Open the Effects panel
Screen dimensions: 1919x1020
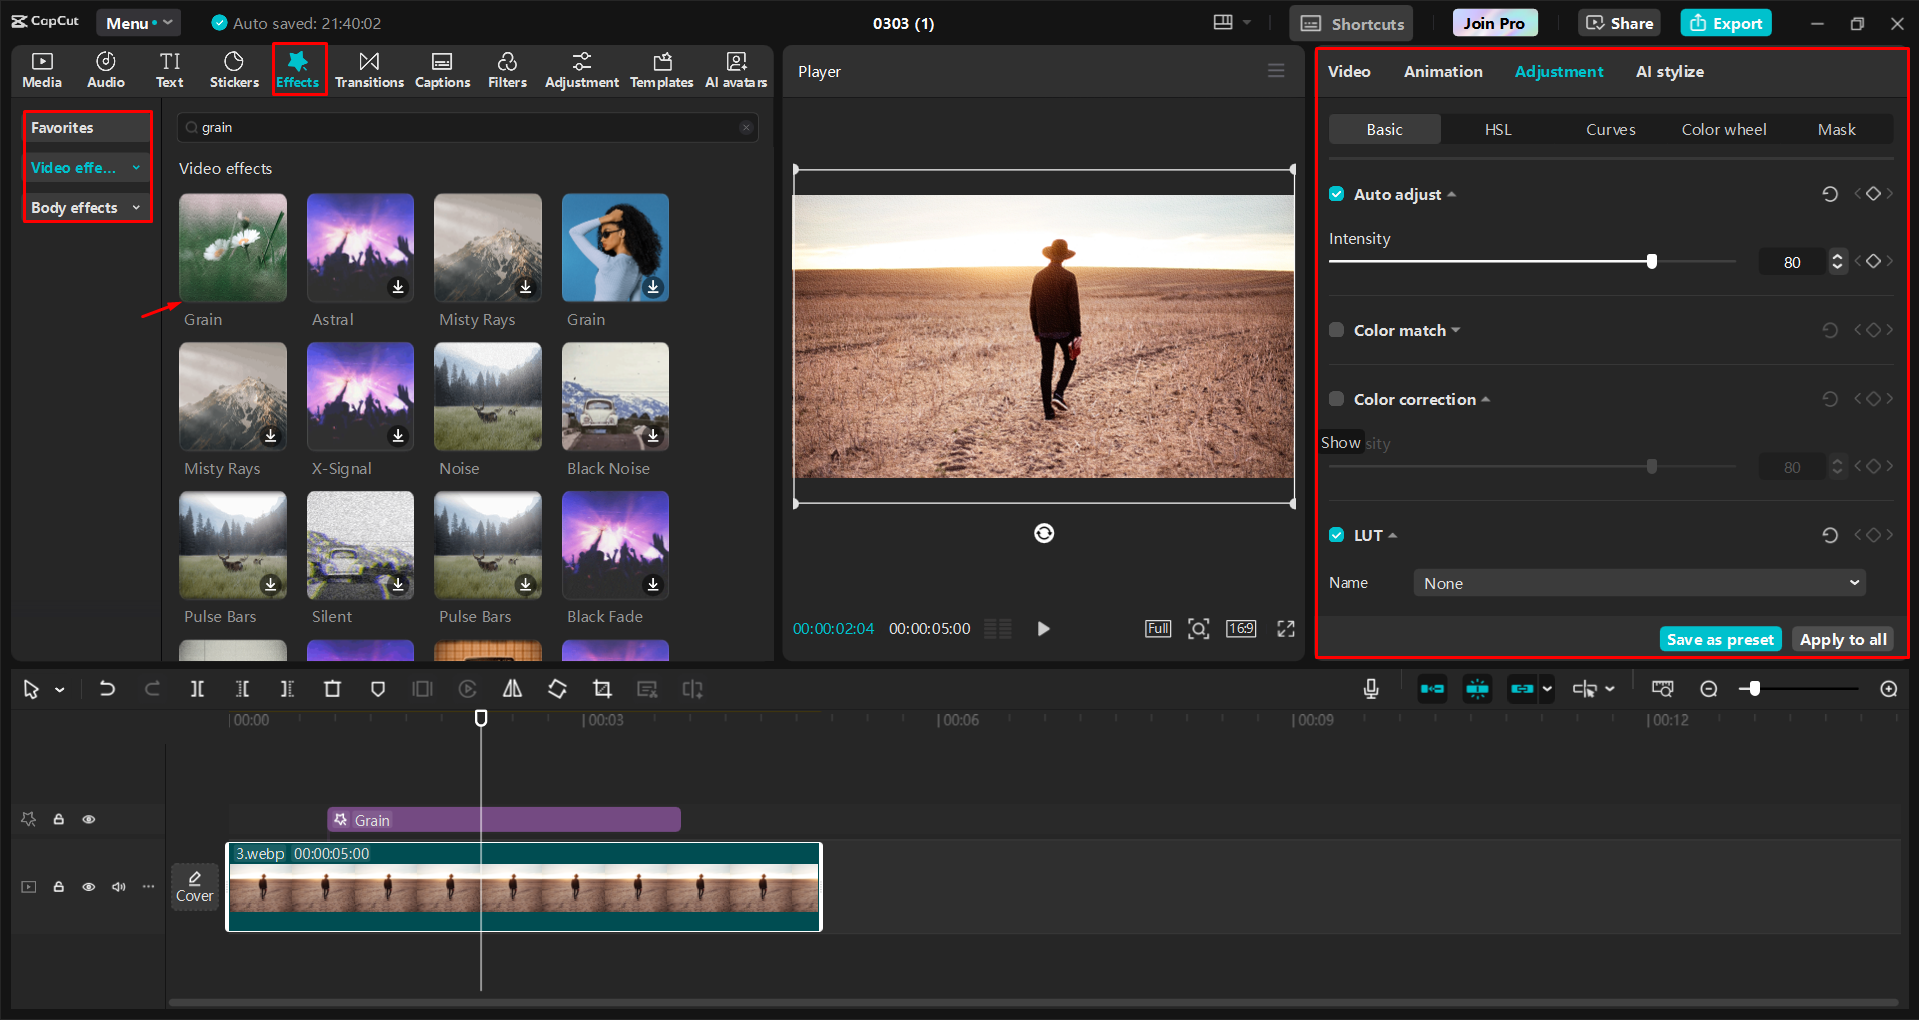(x=298, y=69)
